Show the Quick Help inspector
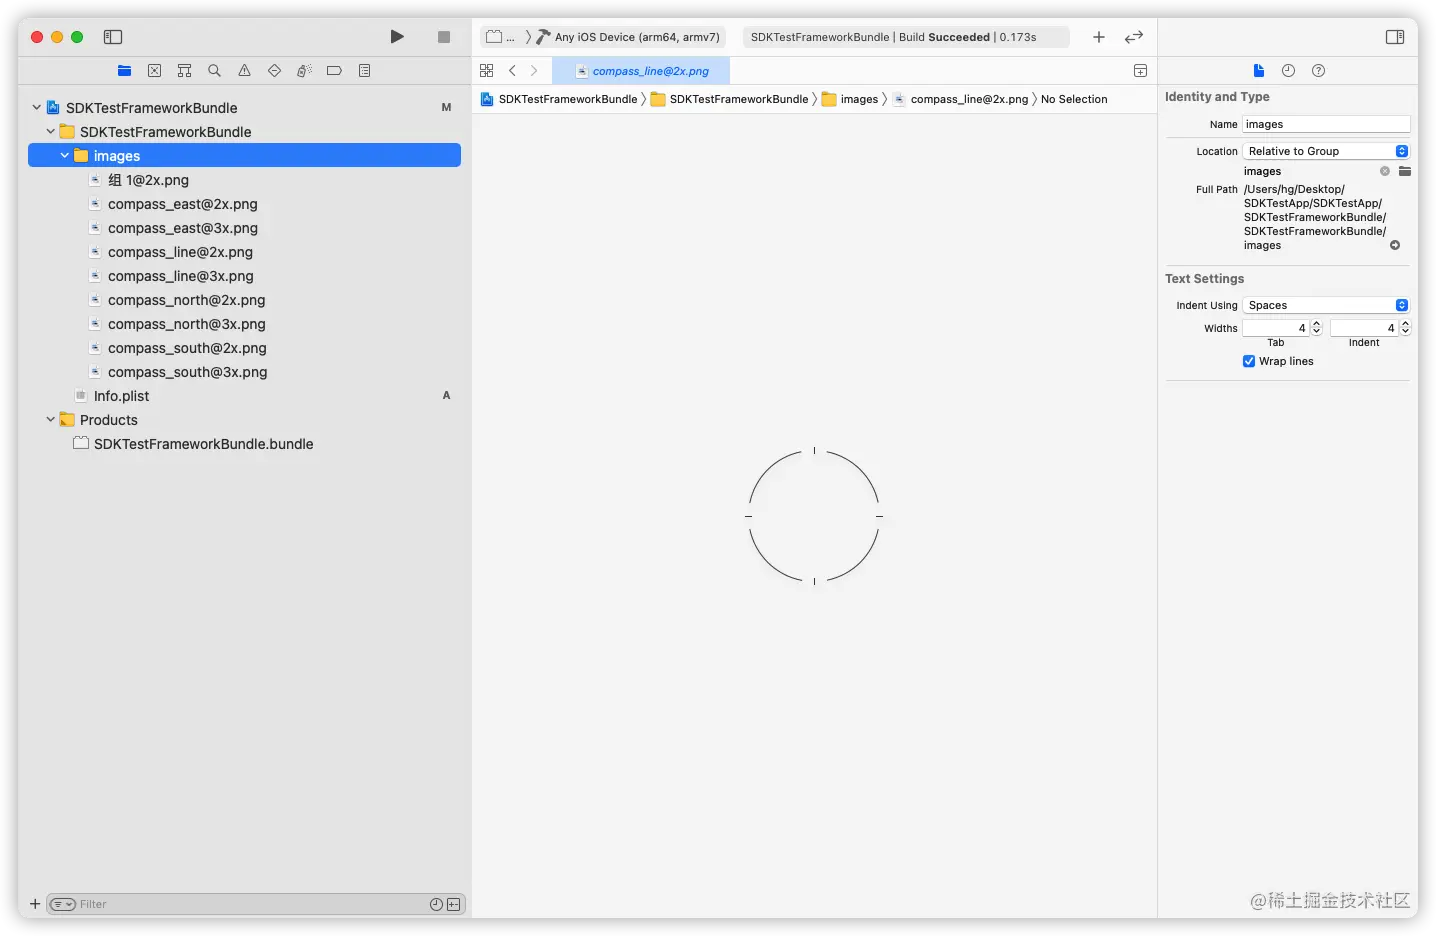Viewport: 1436px width, 936px height. [1318, 71]
